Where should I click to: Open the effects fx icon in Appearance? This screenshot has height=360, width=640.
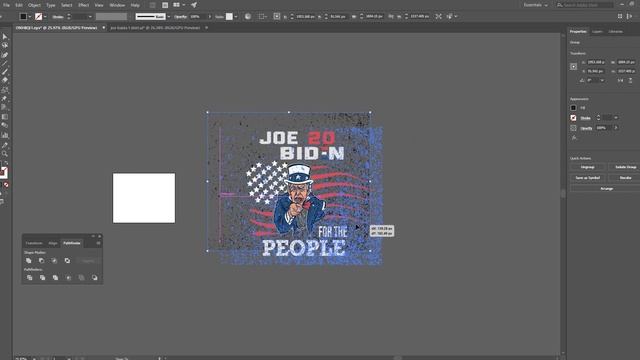pyautogui.click(x=574, y=138)
